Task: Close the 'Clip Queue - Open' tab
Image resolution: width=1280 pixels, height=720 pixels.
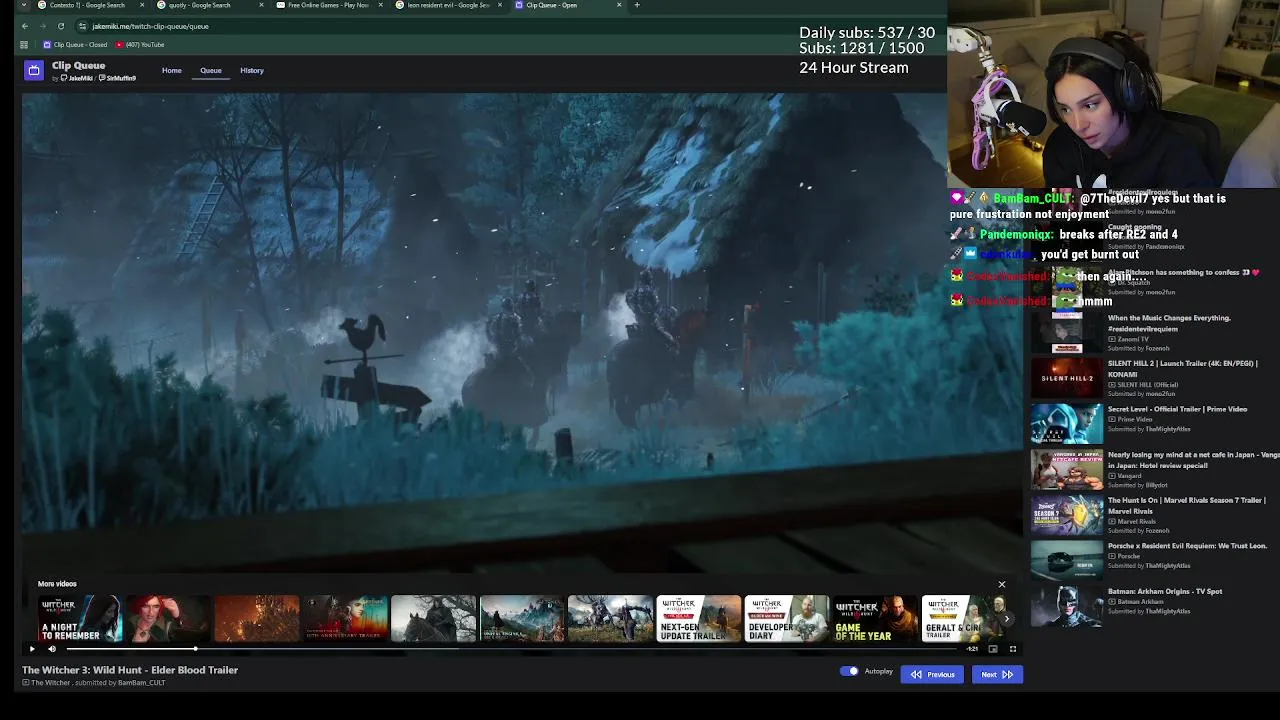Action: pyautogui.click(x=619, y=5)
